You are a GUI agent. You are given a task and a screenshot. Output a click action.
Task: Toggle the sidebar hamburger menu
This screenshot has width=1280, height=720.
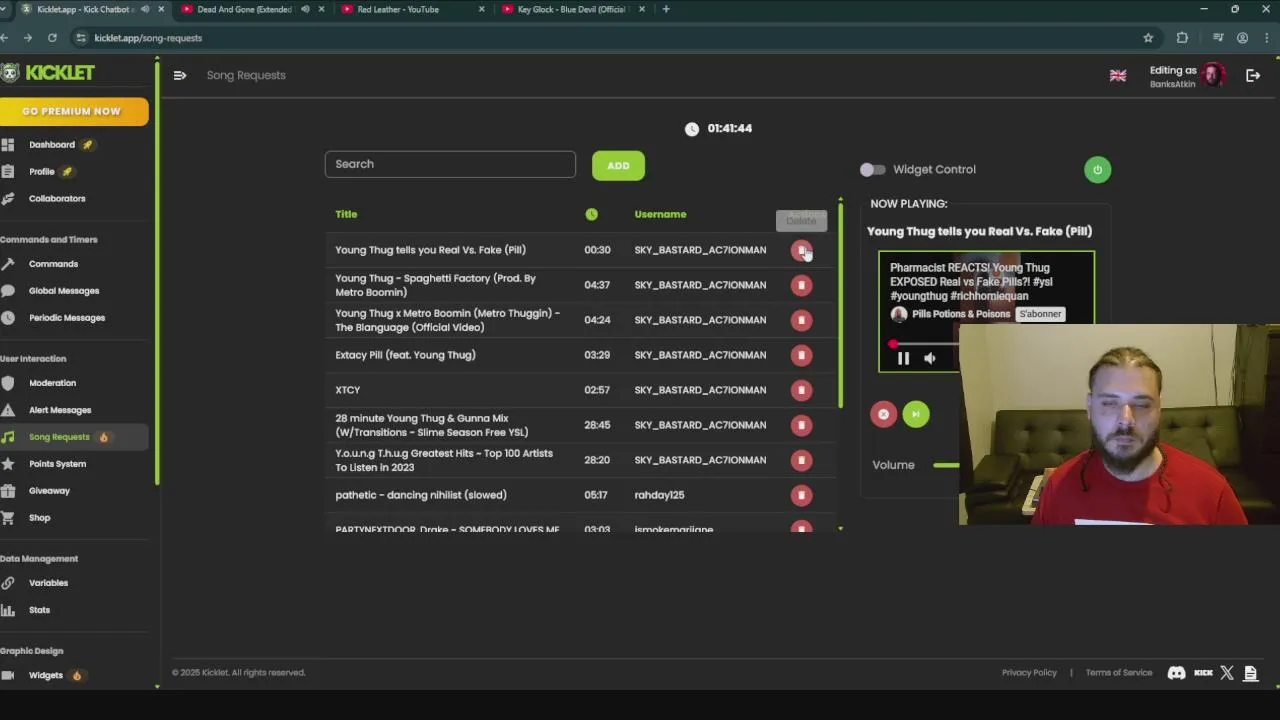[x=180, y=75]
